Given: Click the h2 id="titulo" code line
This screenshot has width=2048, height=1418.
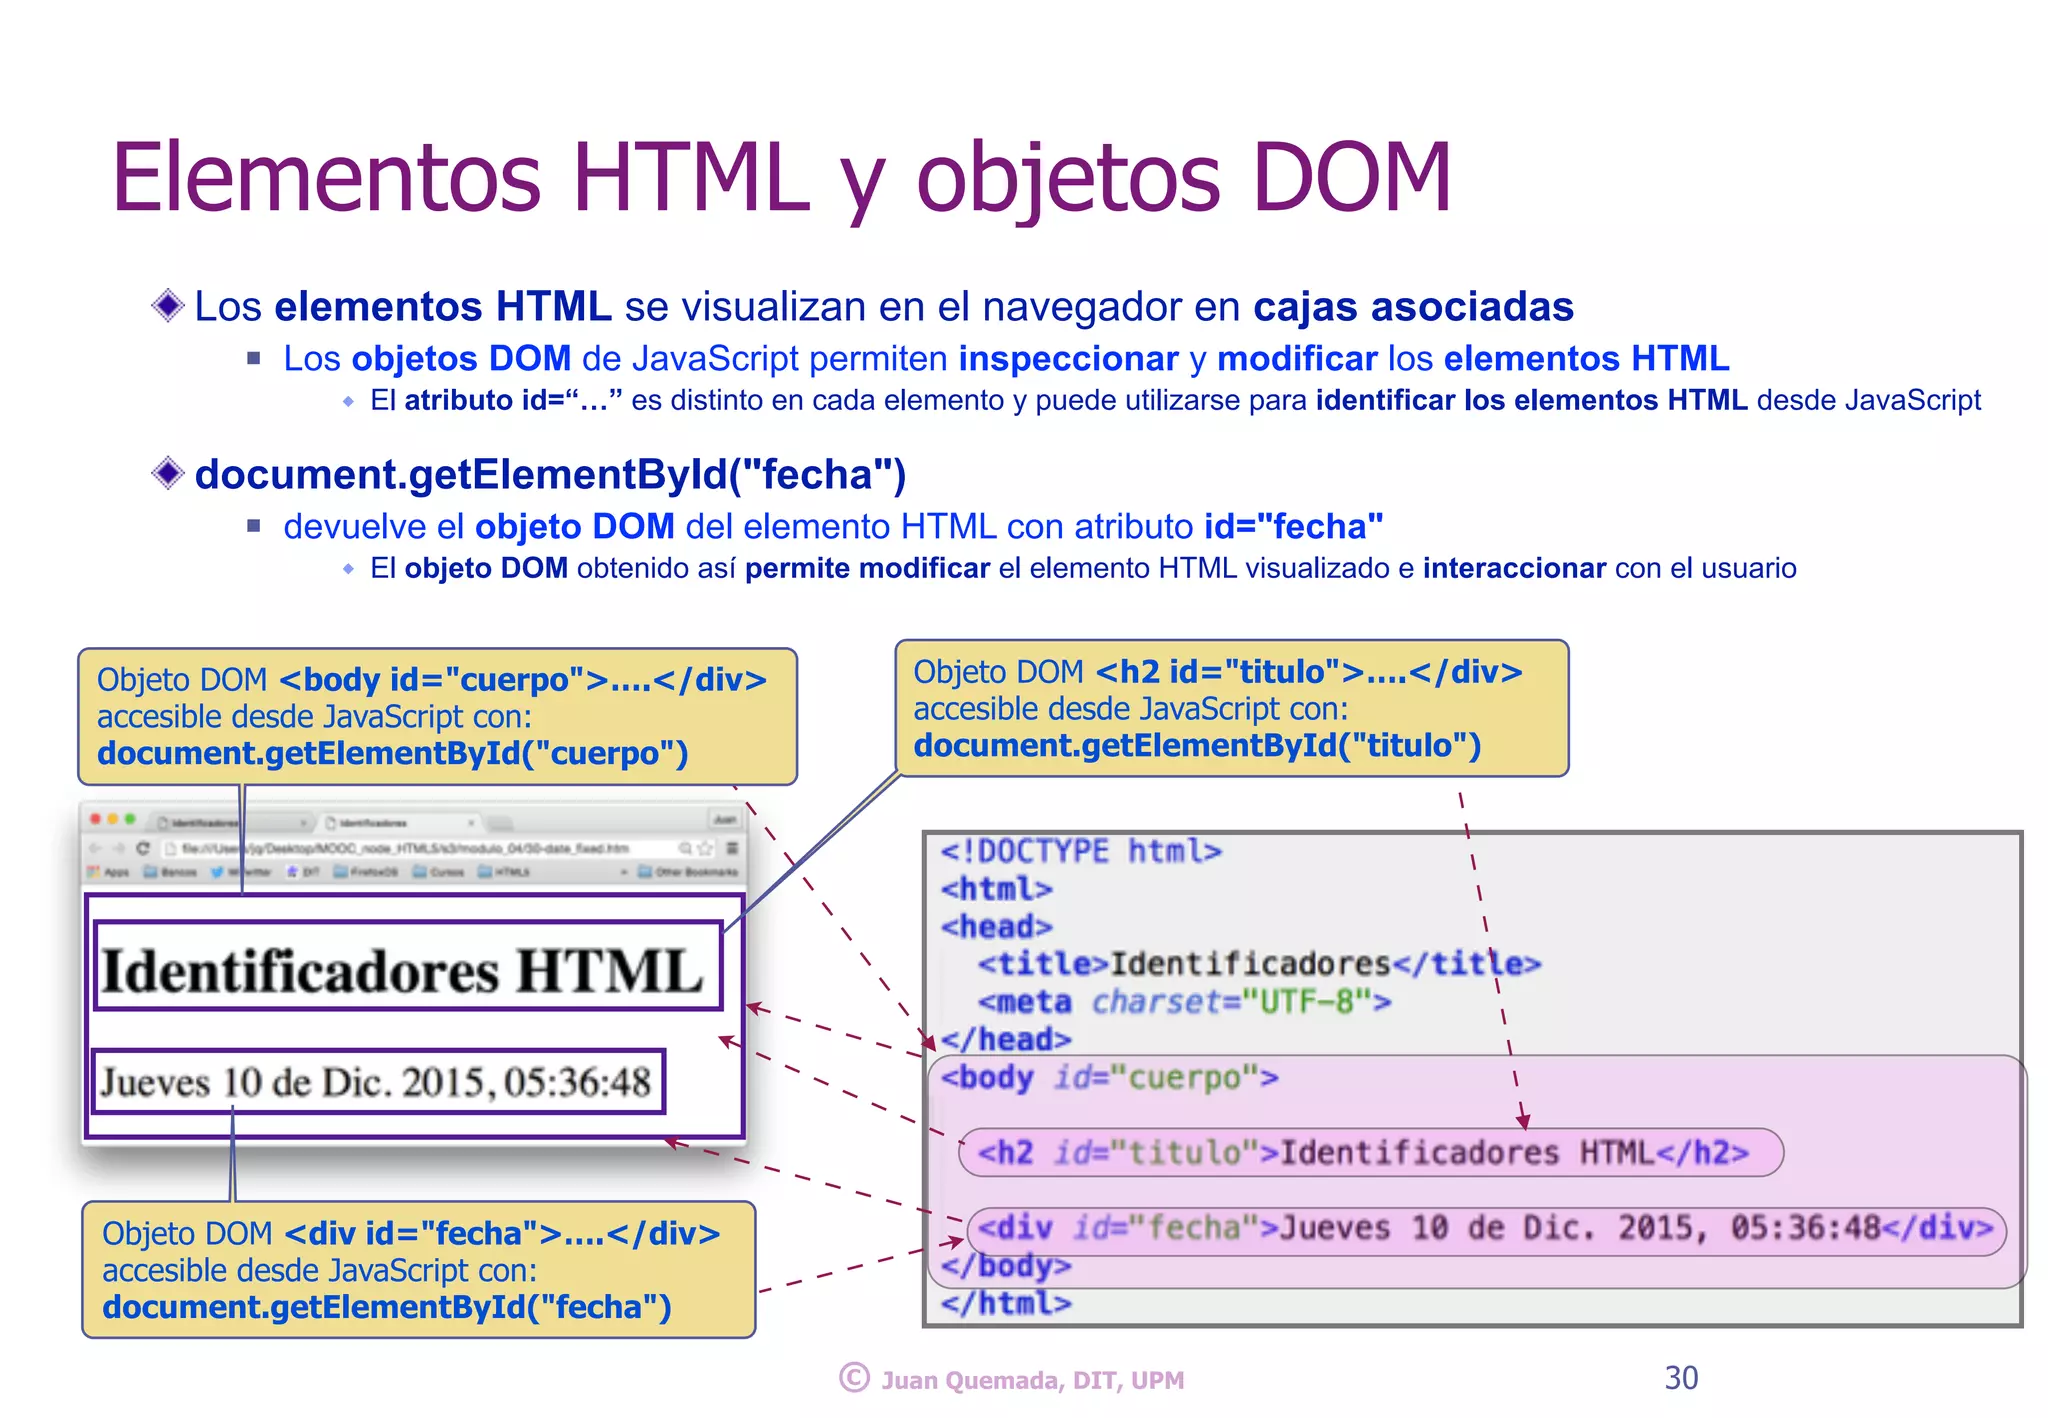Looking at the screenshot, I should pyautogui.click(x=1364, y=1152).
